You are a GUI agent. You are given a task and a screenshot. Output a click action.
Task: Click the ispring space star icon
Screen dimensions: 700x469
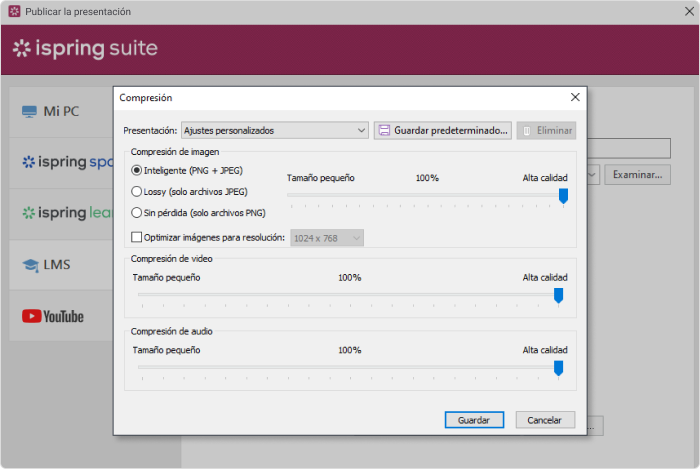point(29,162)
